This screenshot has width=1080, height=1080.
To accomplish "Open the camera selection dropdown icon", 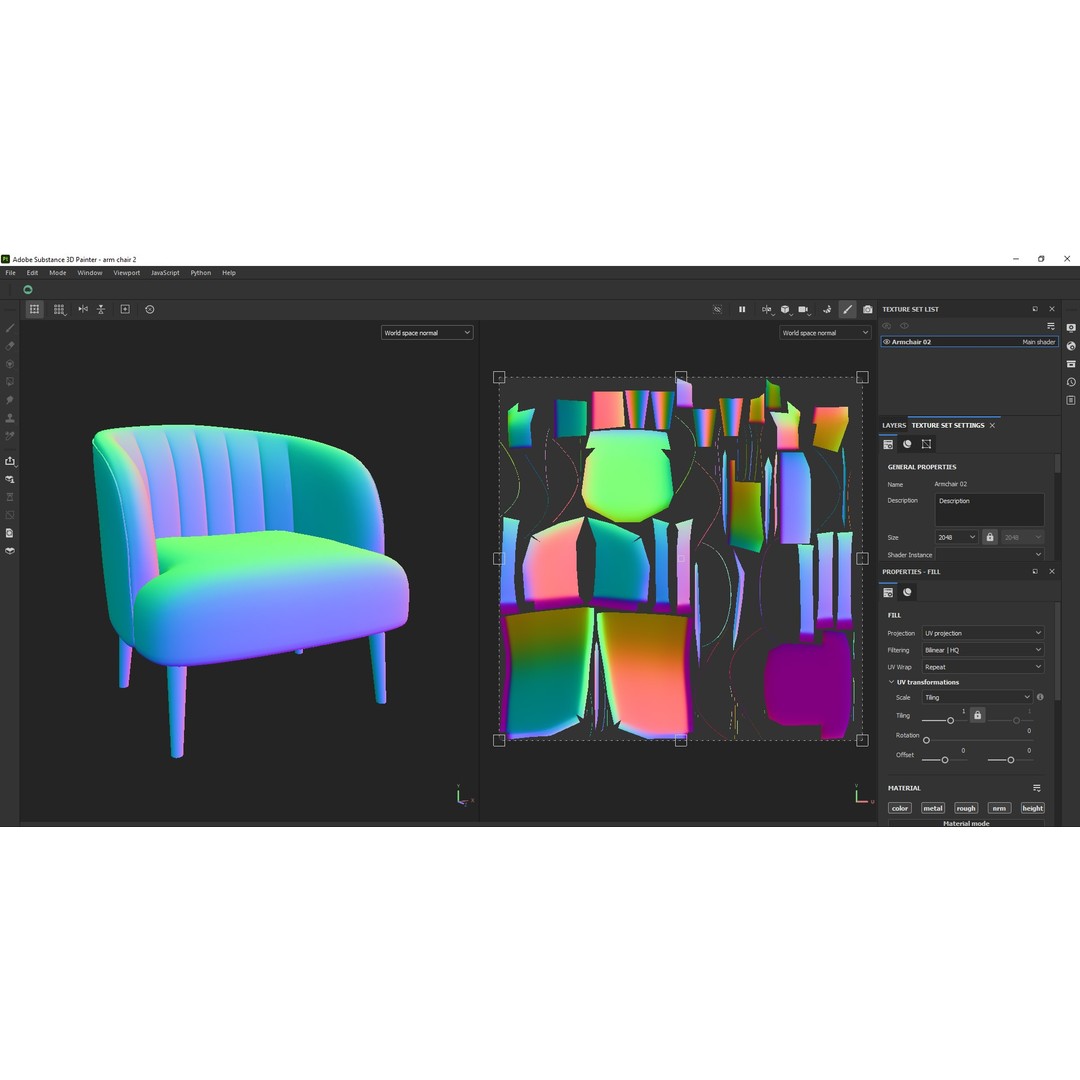I will tap(804, 309).
